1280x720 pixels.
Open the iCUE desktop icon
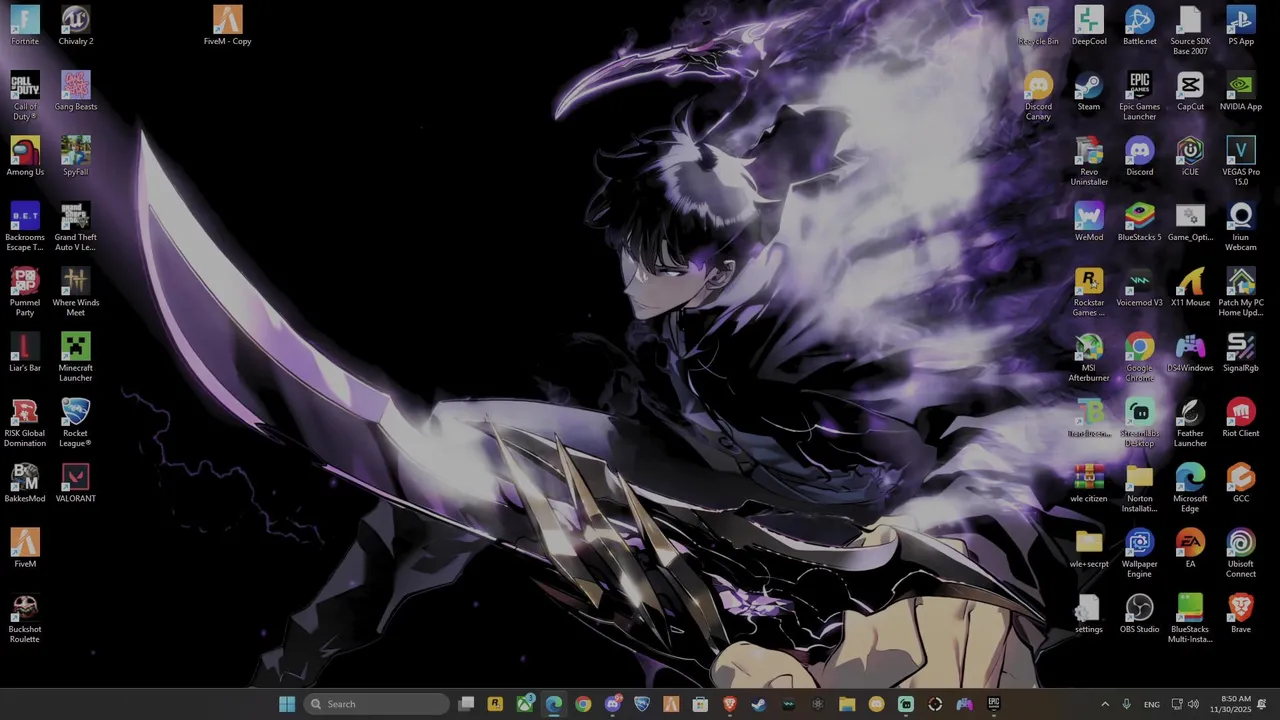coord(1190,156)
